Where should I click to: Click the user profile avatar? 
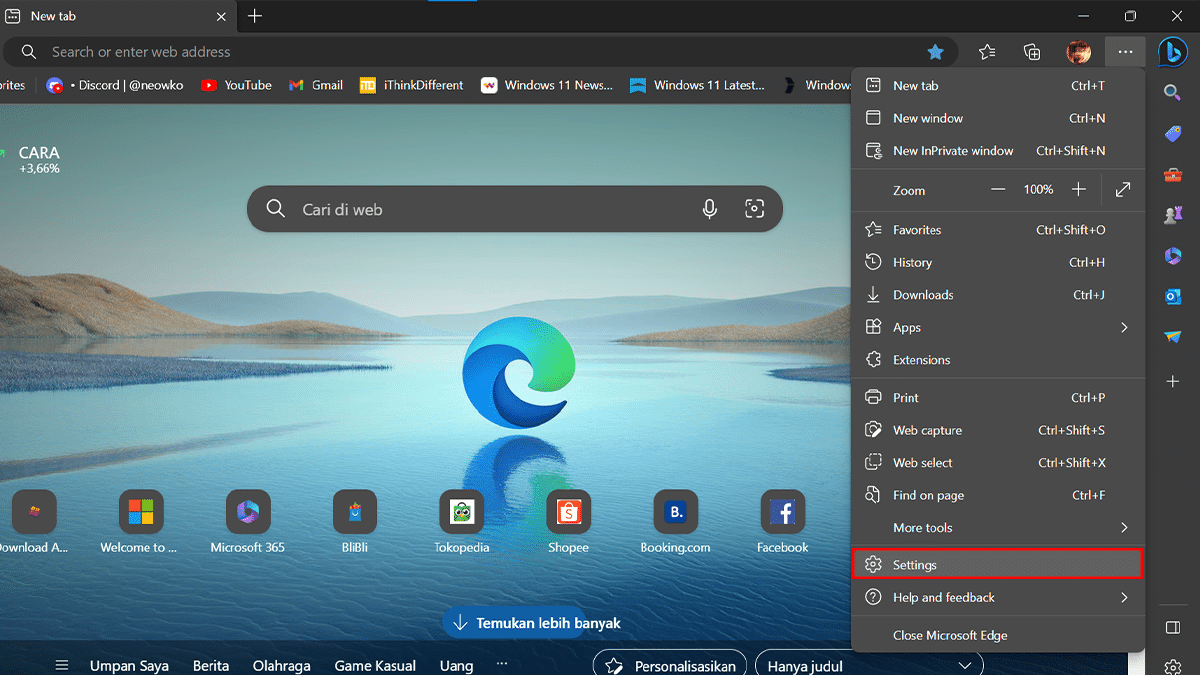(x=1078, y=52)
